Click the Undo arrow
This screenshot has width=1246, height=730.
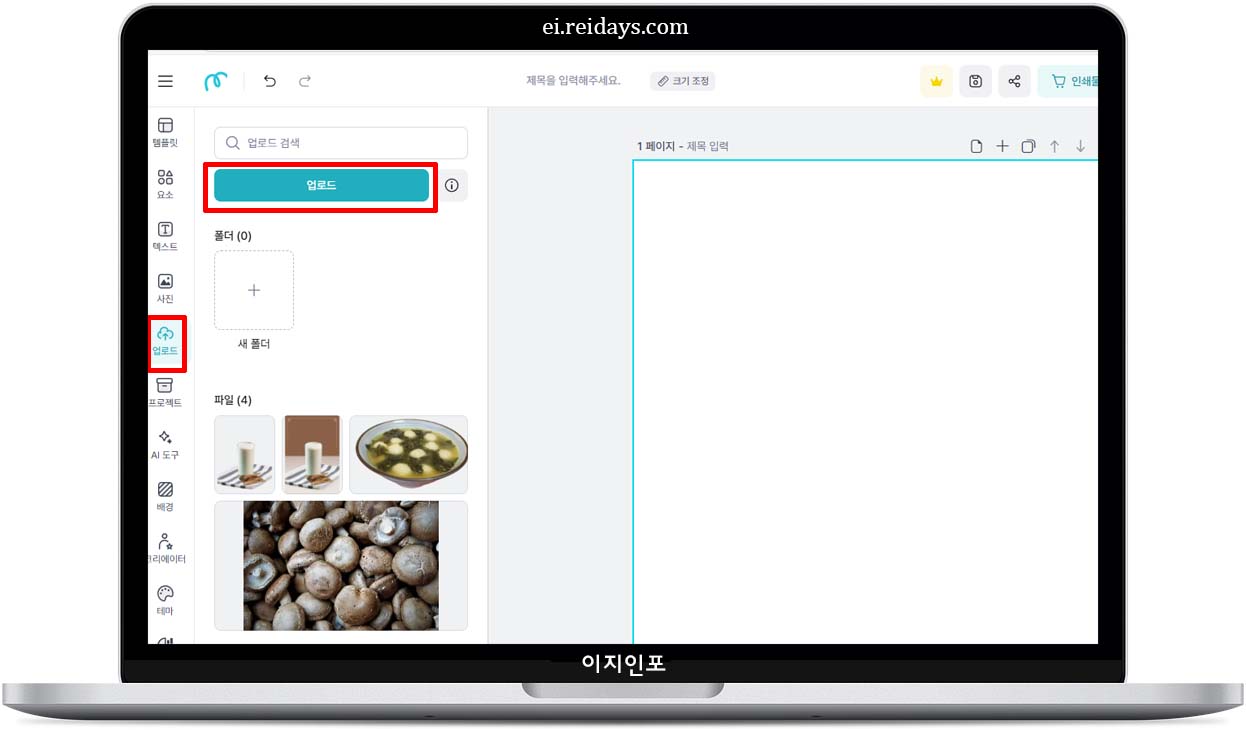point(269,81)
